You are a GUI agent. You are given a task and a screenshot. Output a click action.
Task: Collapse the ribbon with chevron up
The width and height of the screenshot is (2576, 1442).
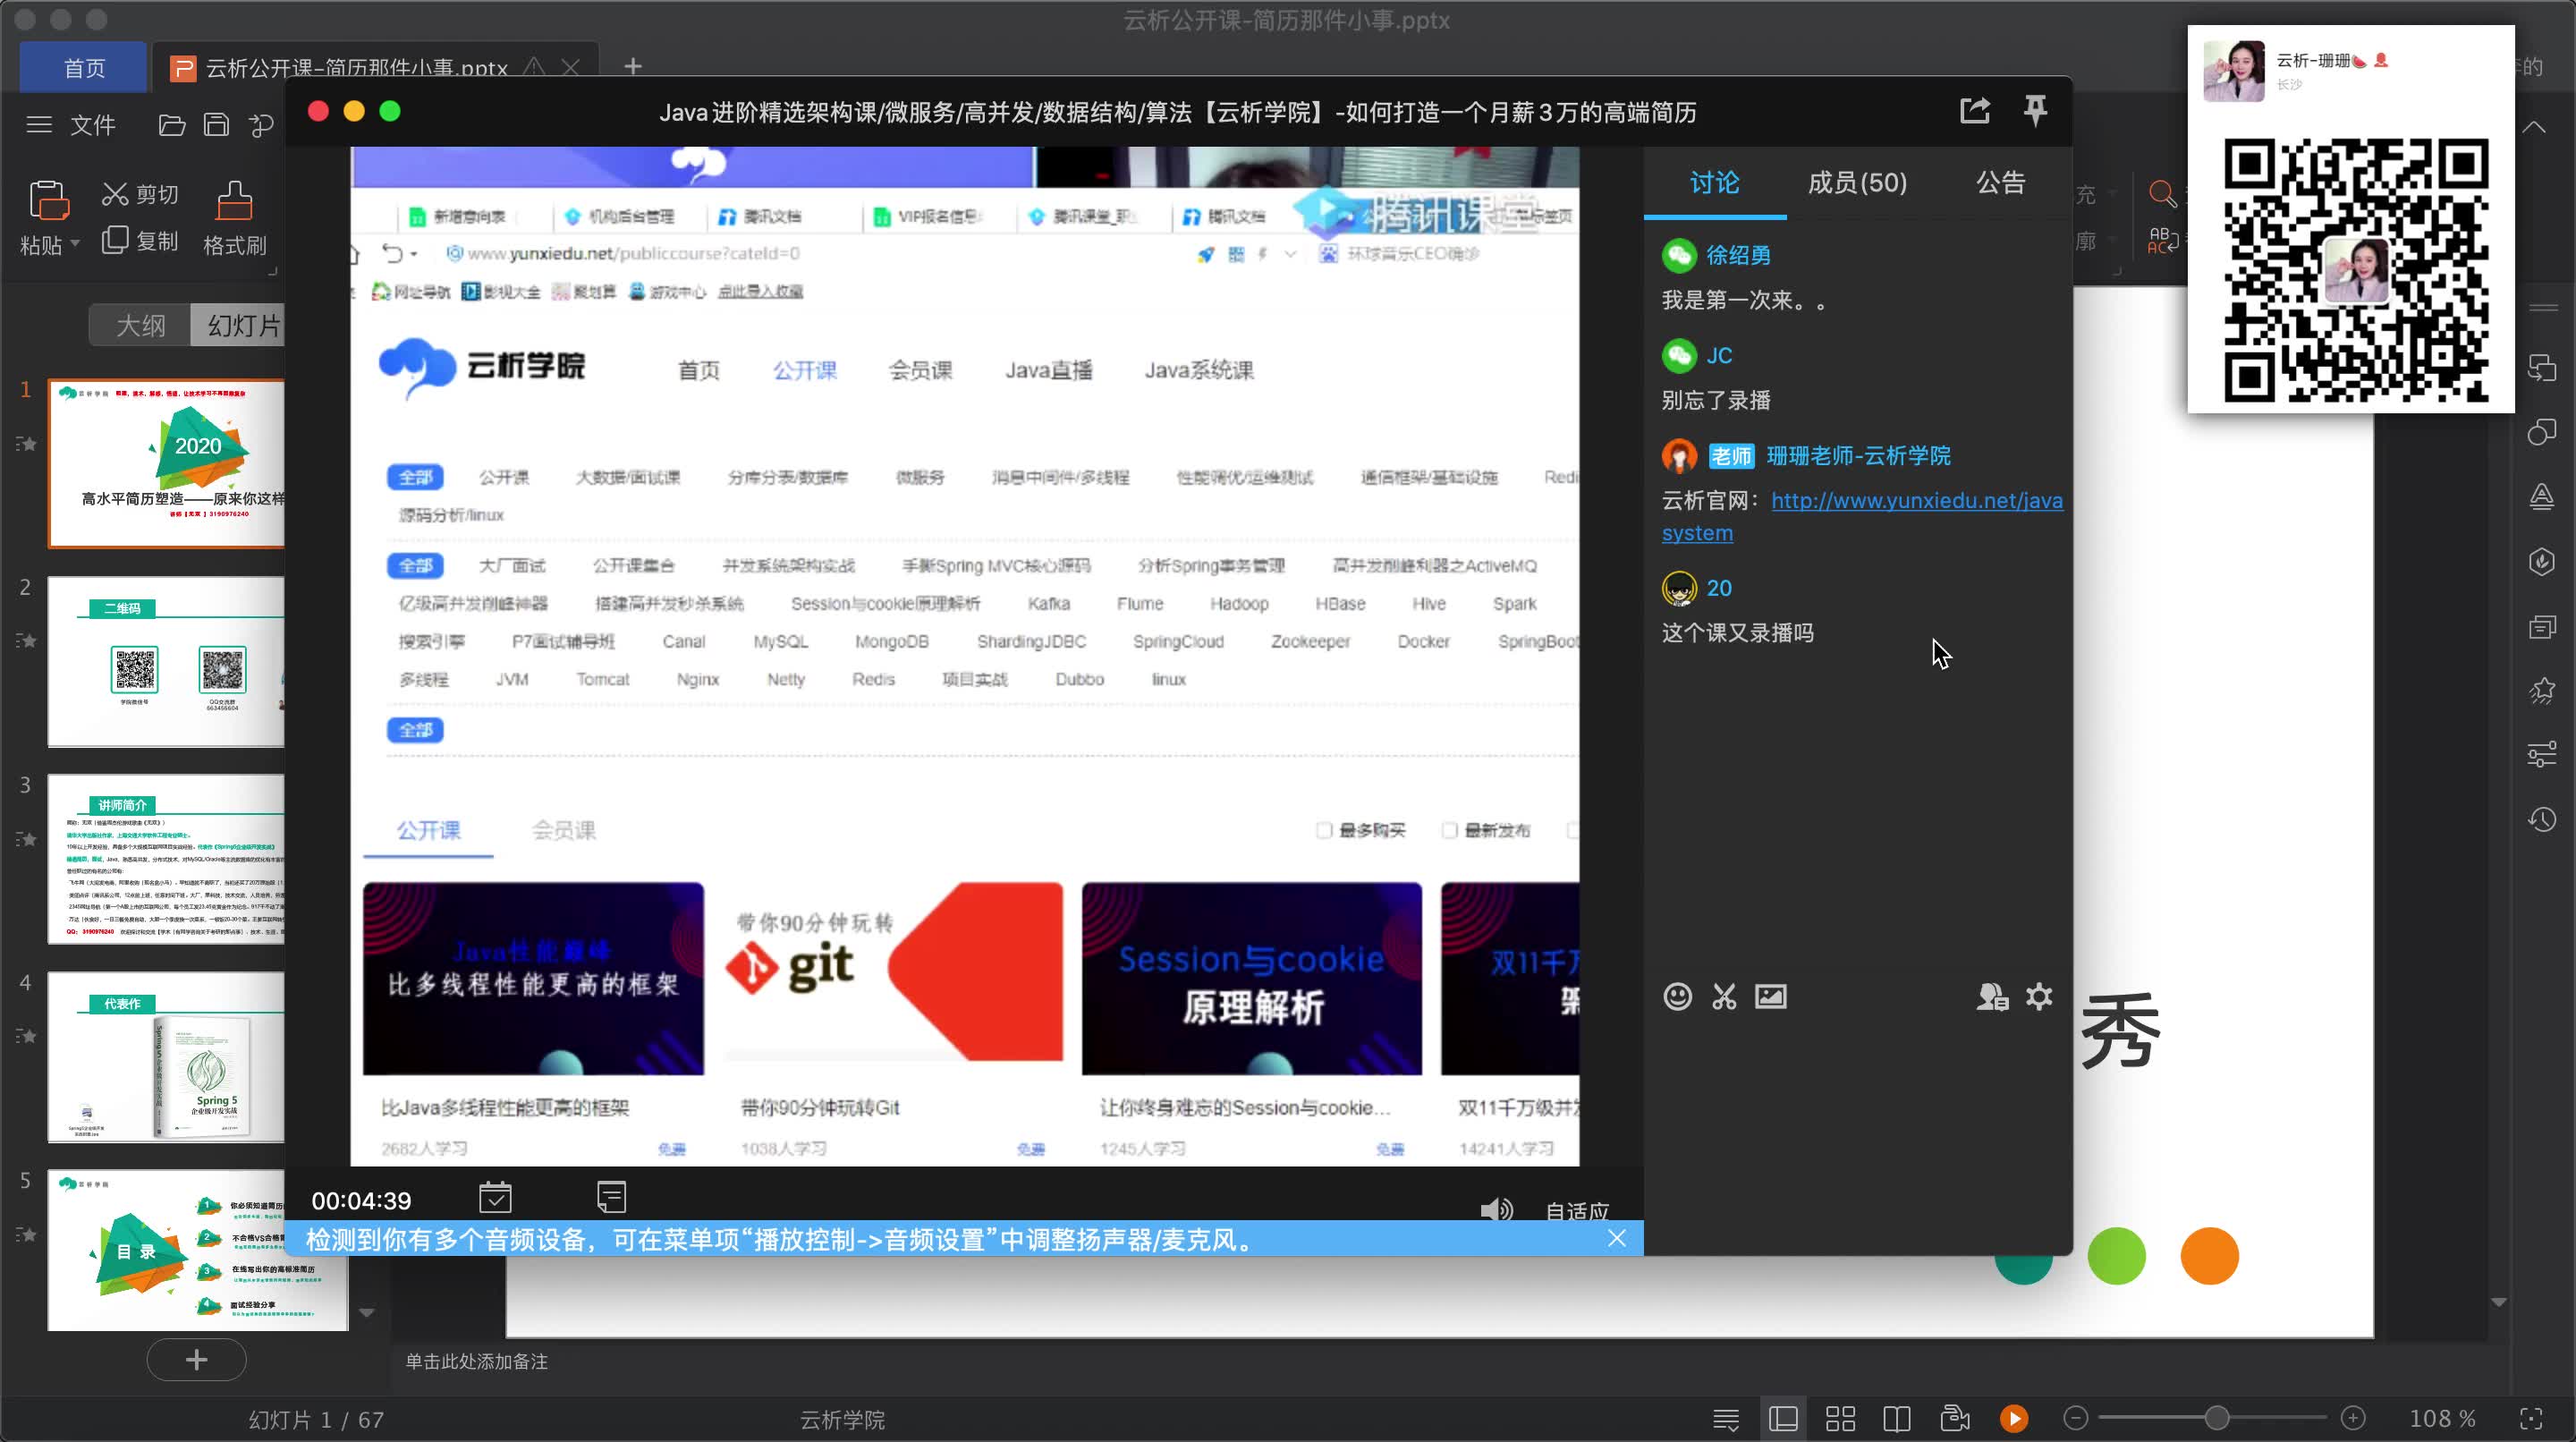pos(2534,127)
